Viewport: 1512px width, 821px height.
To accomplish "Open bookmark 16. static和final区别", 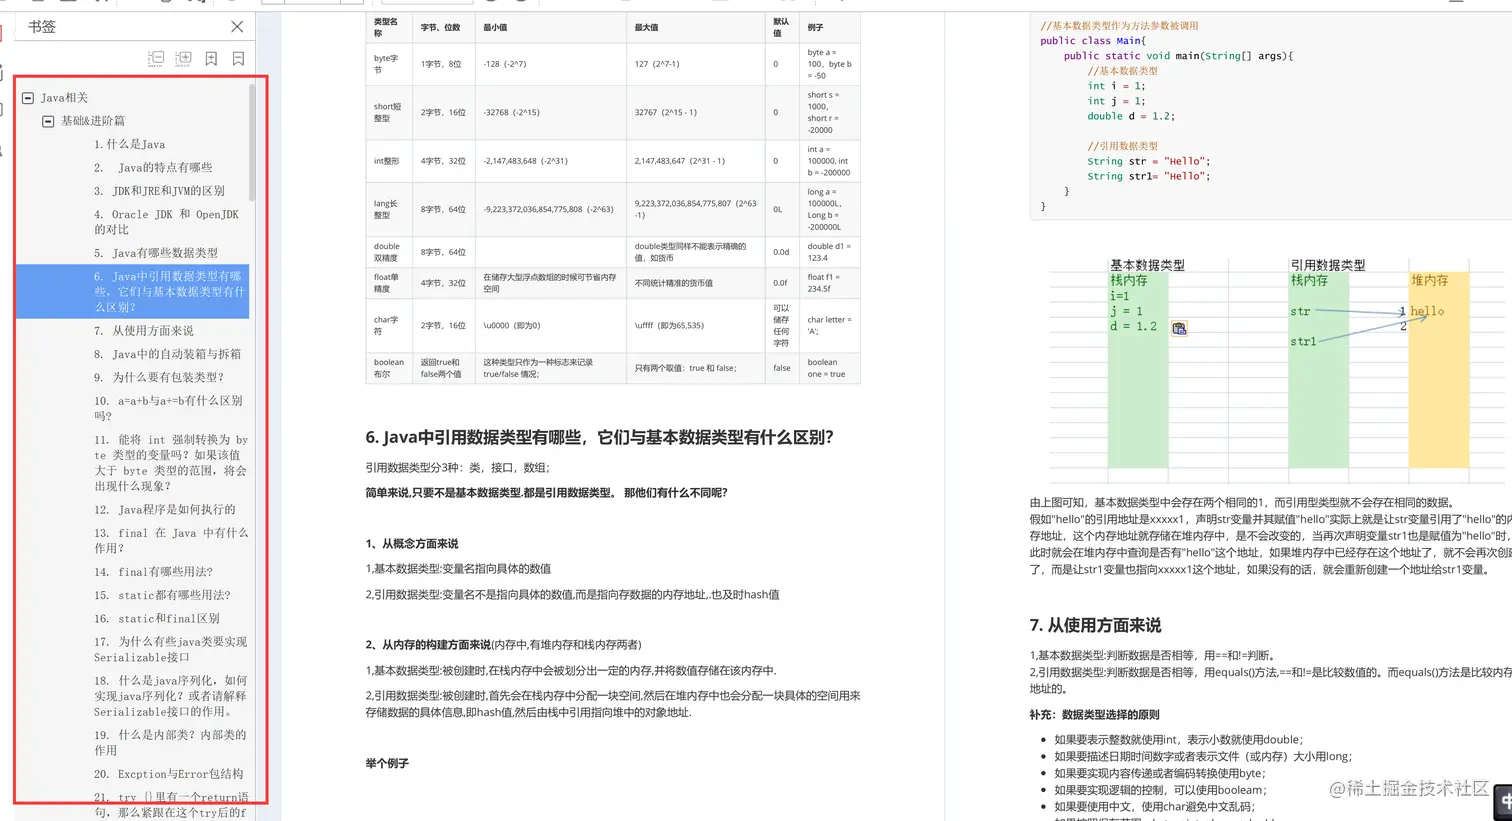I will [x=156, y=618].
